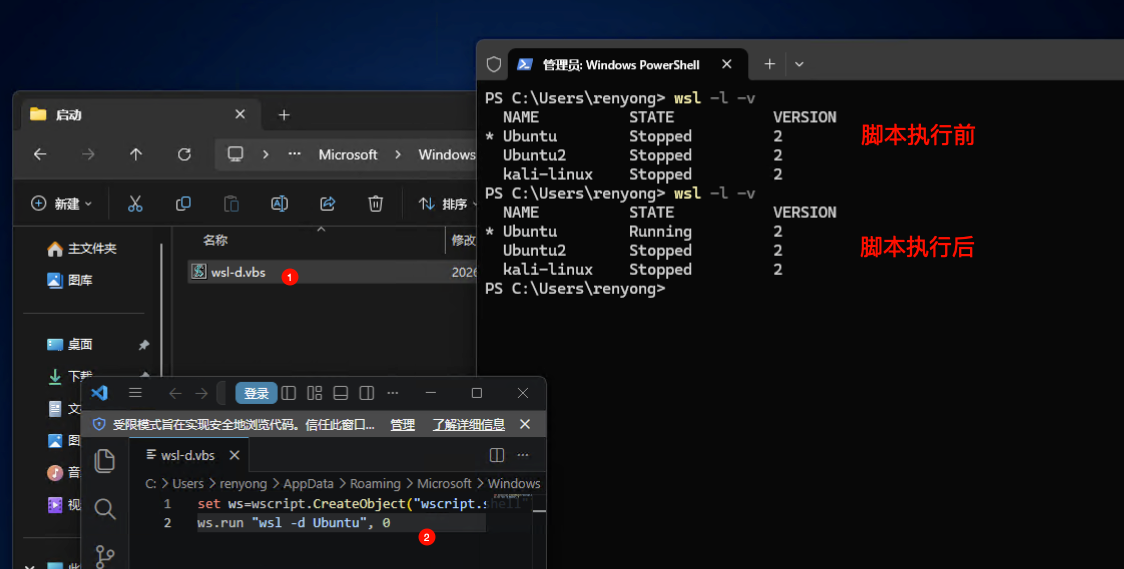This screenshot has width=1124, height=569.
Task: Open the Search view in VS Code
Action: (x=105, y=509)
